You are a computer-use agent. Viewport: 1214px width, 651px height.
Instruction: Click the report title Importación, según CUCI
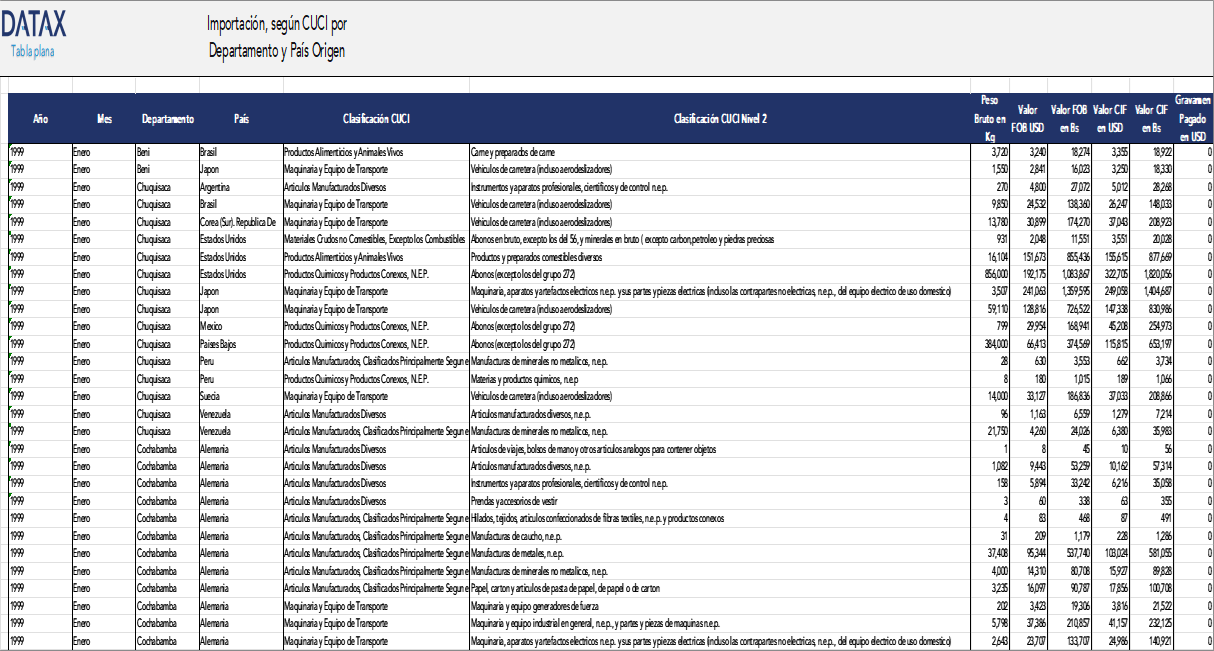coord(277,23)
